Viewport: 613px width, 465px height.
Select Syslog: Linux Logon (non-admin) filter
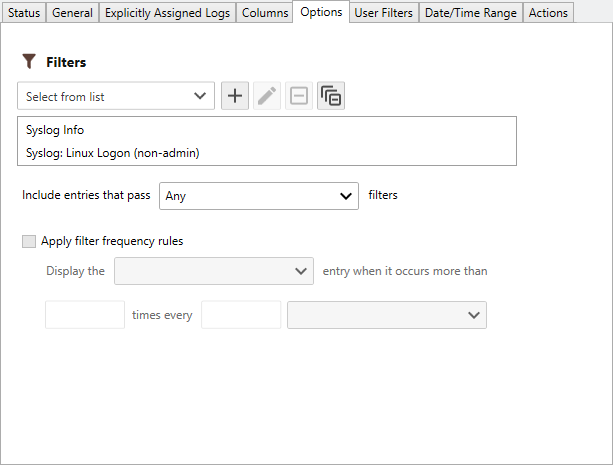point(112,153)
